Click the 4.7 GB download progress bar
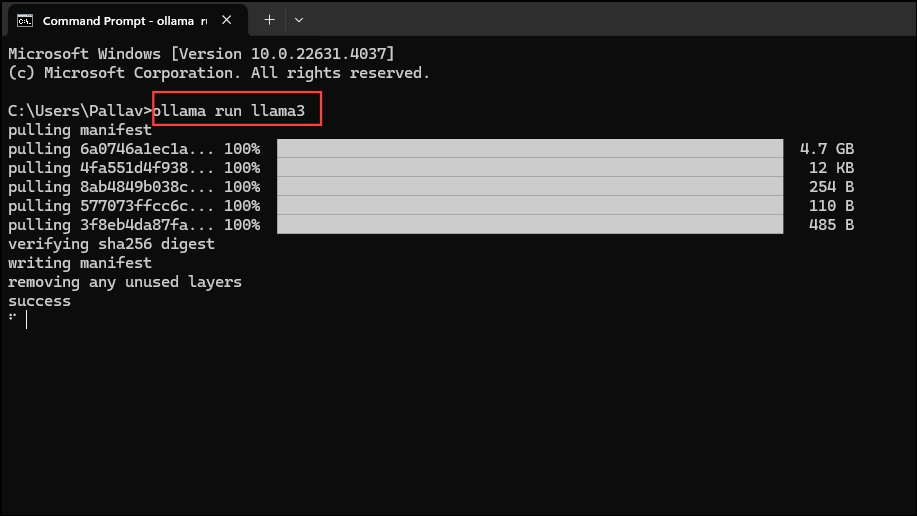Viewport: 917px width, 516px height. coord(530,149)
